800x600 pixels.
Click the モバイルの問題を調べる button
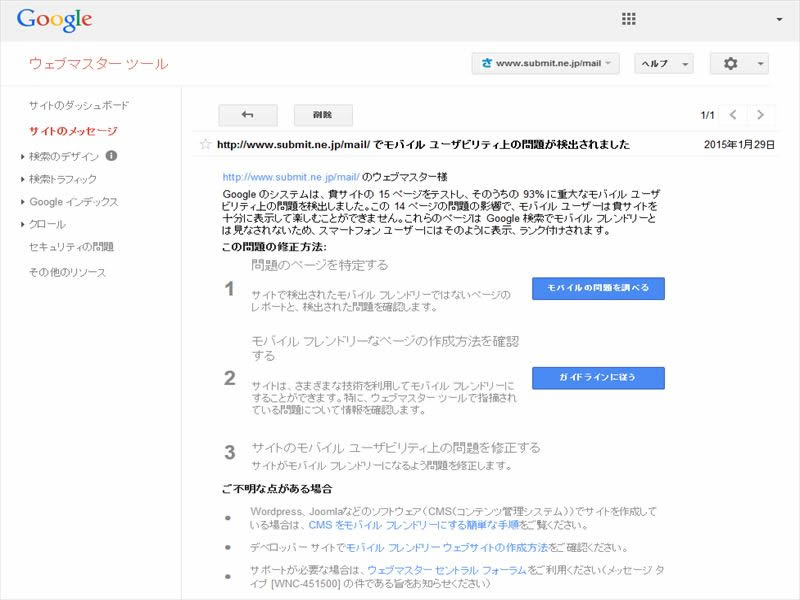coord(598,288)
